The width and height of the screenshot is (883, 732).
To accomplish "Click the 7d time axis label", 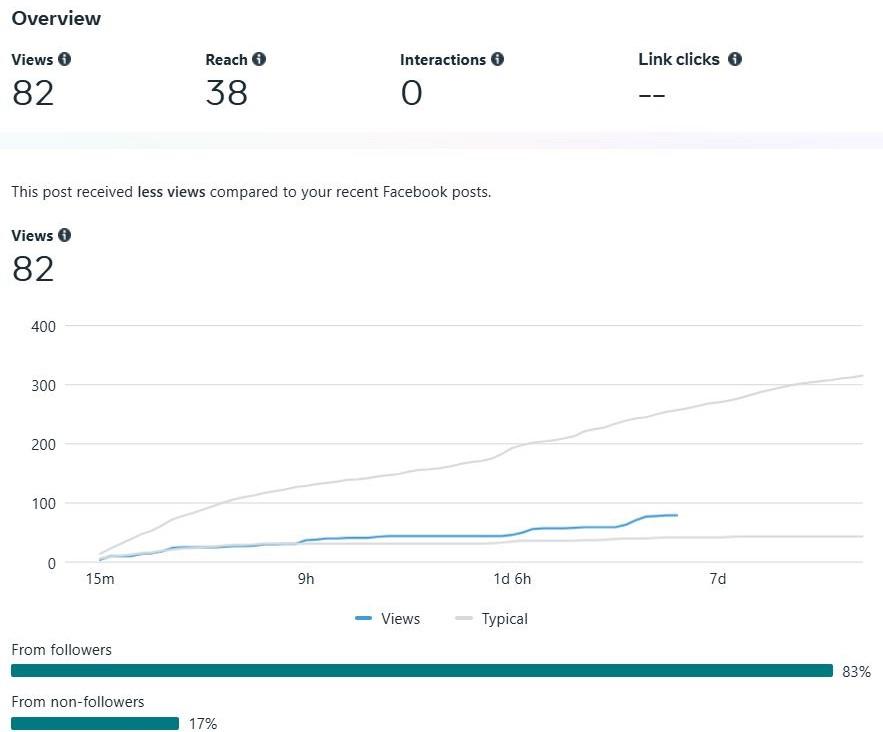I will tap(717, 579).
